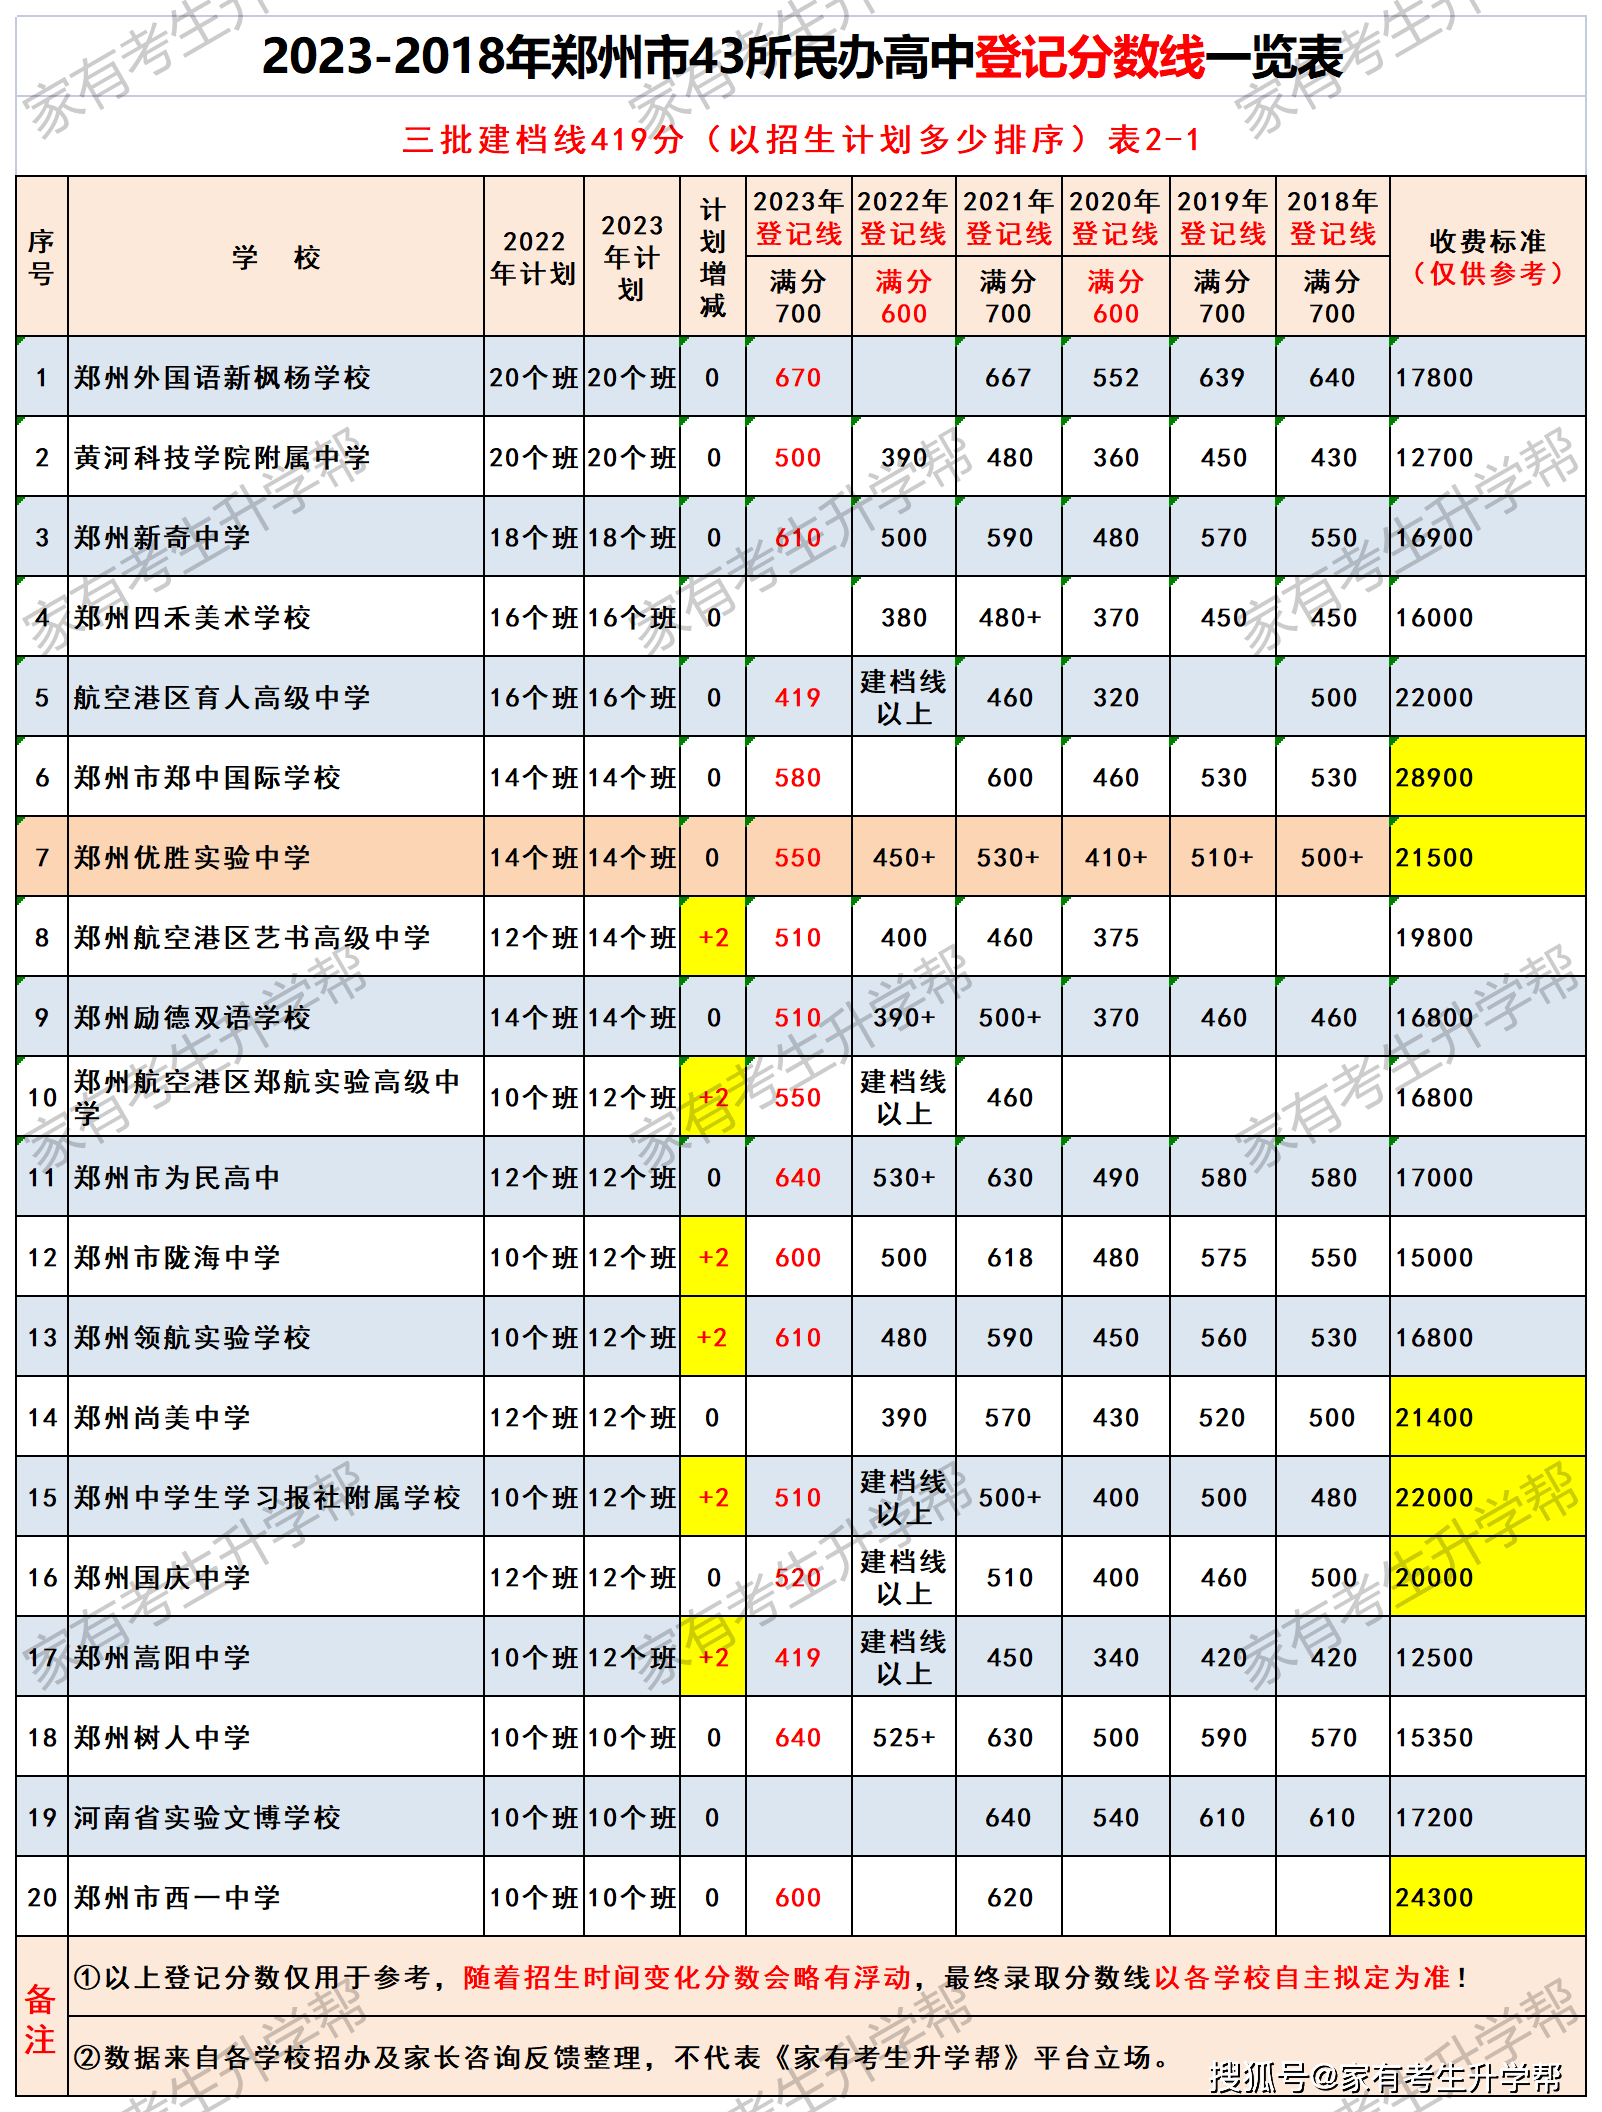Select the school name 郑州市陇海中学

tap(177, 1258)
